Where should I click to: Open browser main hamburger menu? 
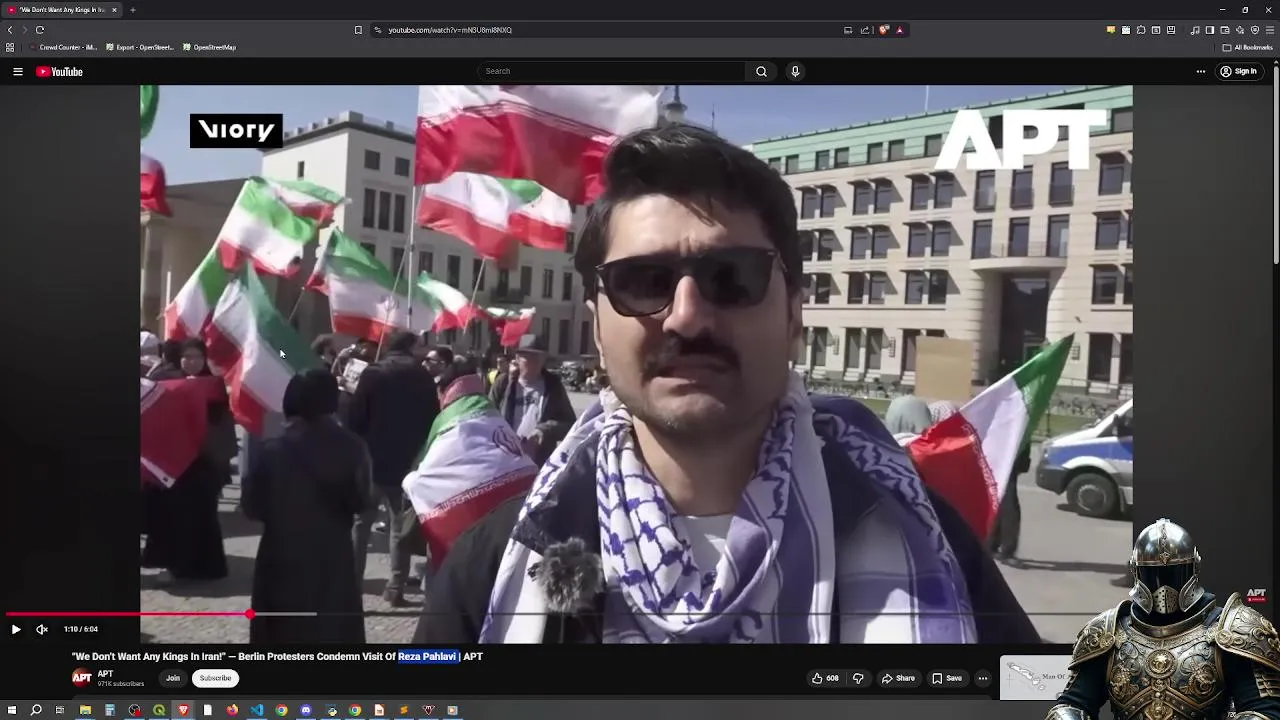1270,30
